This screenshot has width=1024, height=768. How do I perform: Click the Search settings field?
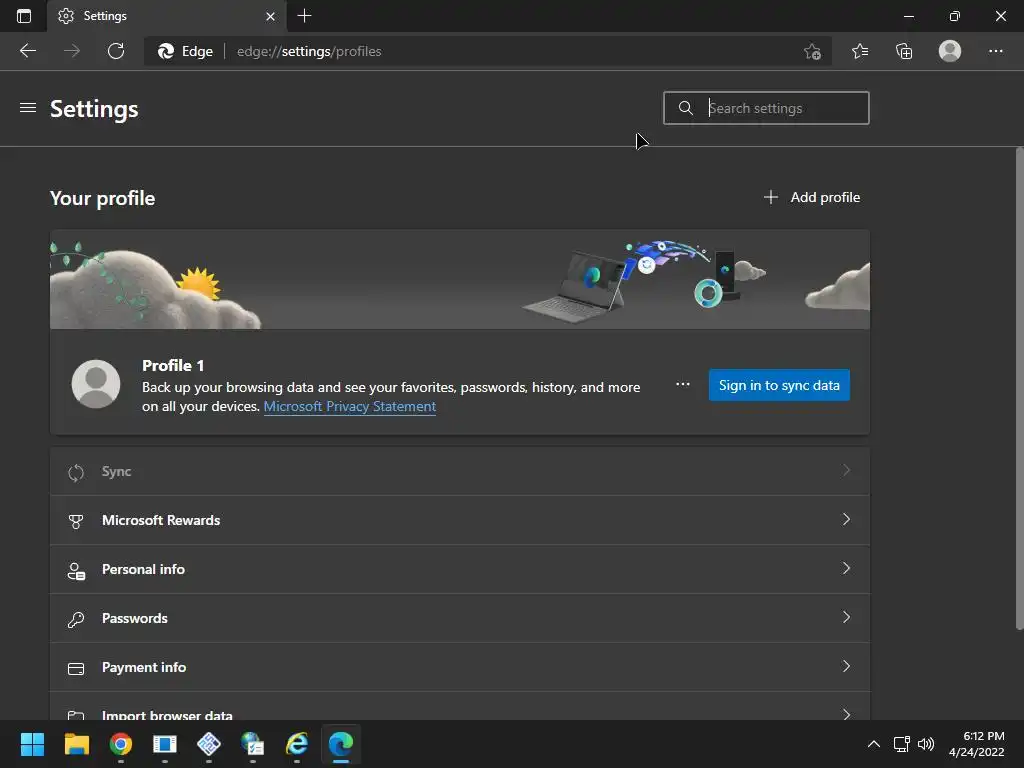point(766,108)
